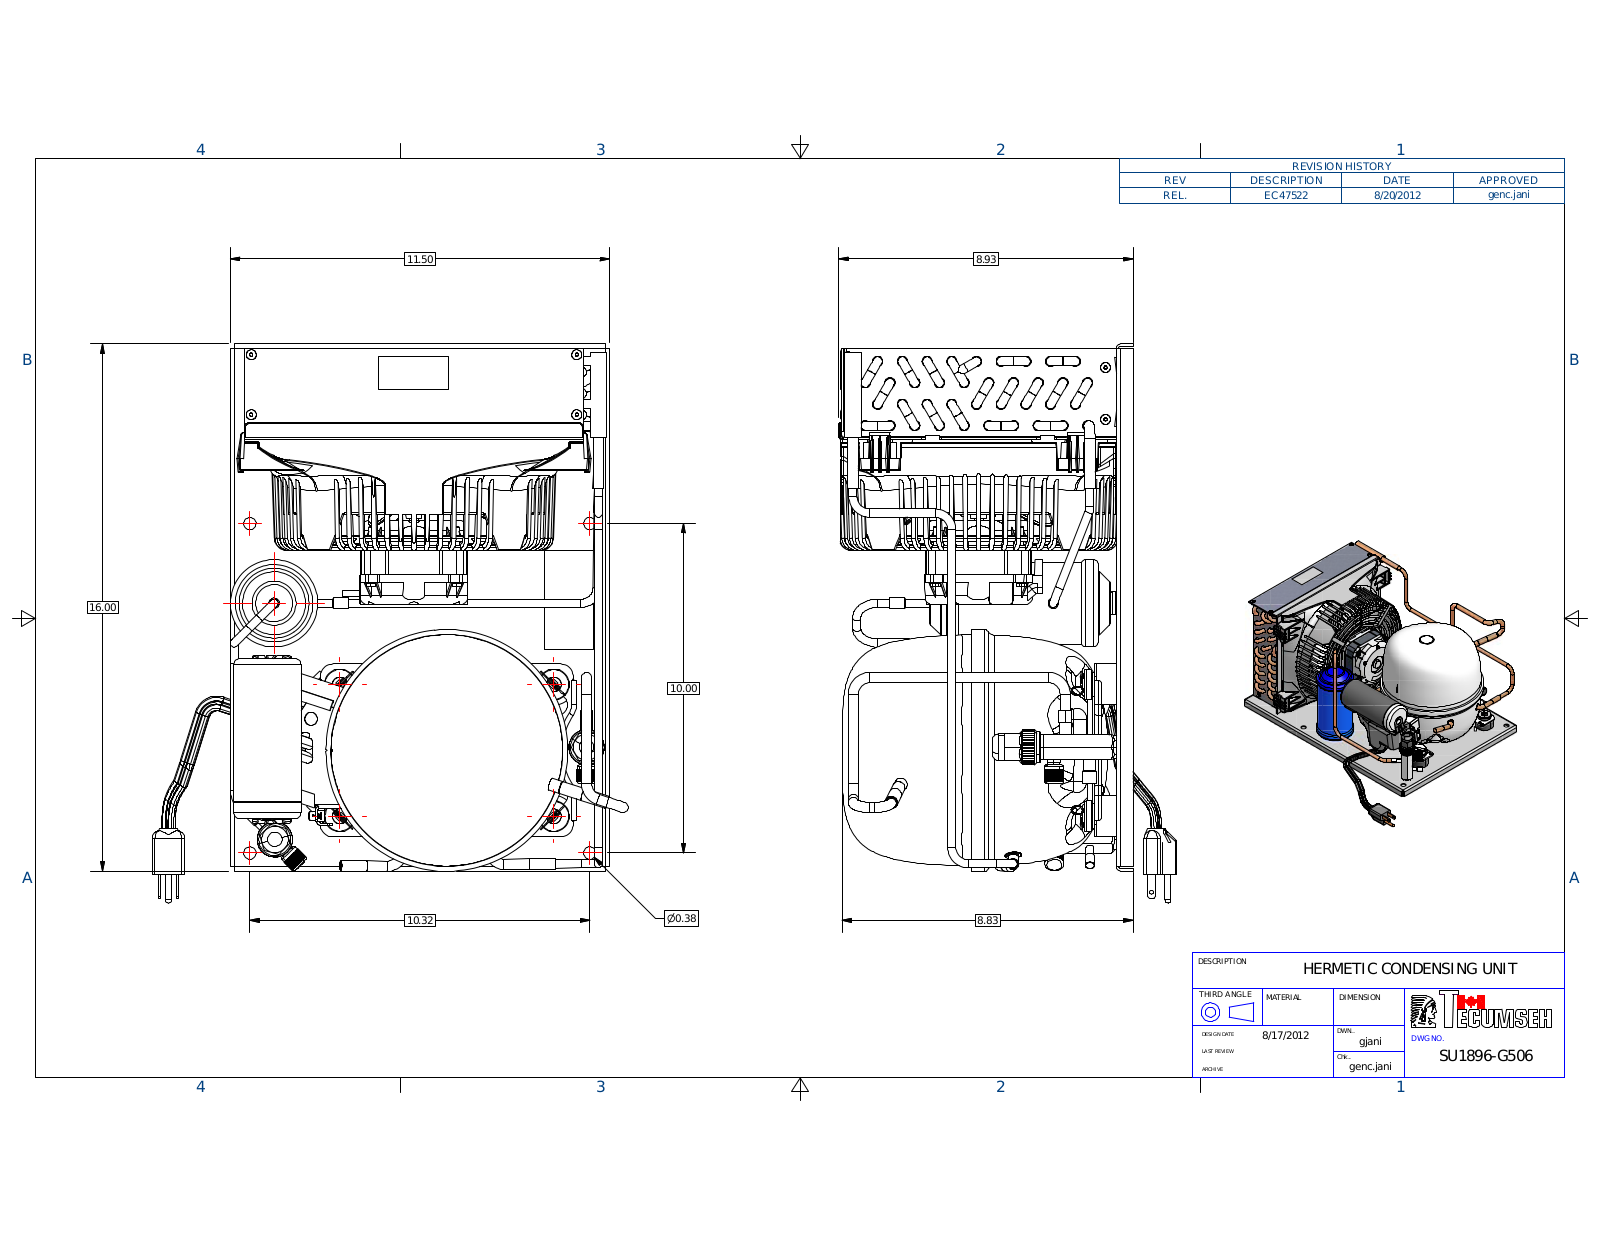
Task: Click zone letter B on the left border
Action: 27,359
